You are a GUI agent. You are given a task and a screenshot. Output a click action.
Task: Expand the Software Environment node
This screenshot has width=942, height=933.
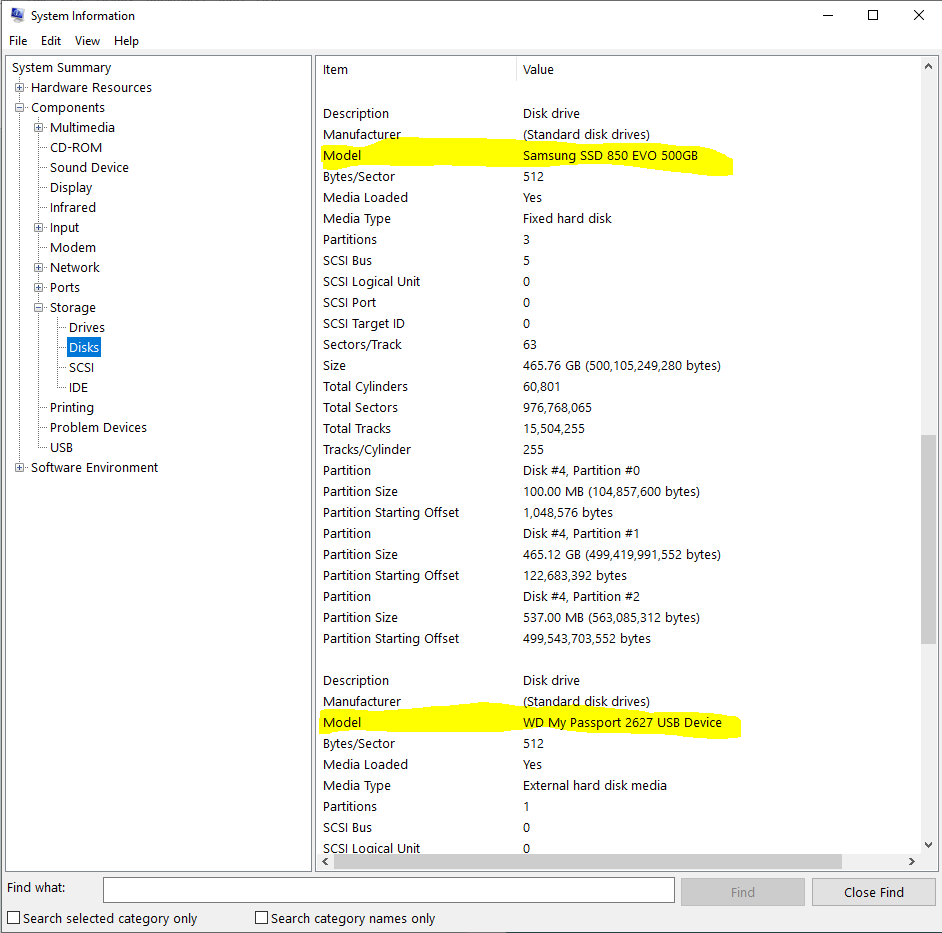[20, 467]
